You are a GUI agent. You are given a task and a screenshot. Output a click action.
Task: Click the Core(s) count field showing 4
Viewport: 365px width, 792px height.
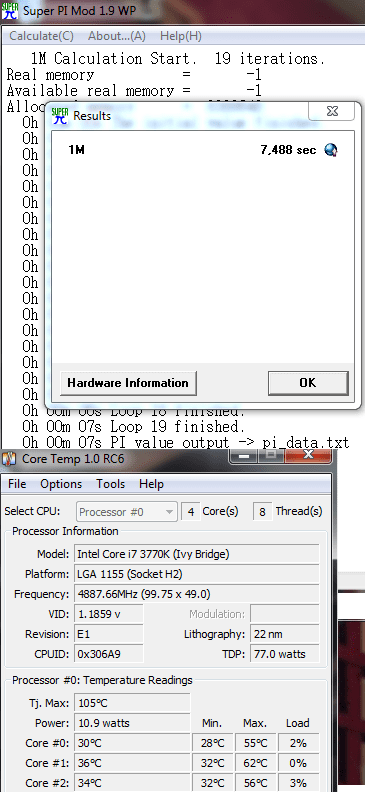[191, 512]
